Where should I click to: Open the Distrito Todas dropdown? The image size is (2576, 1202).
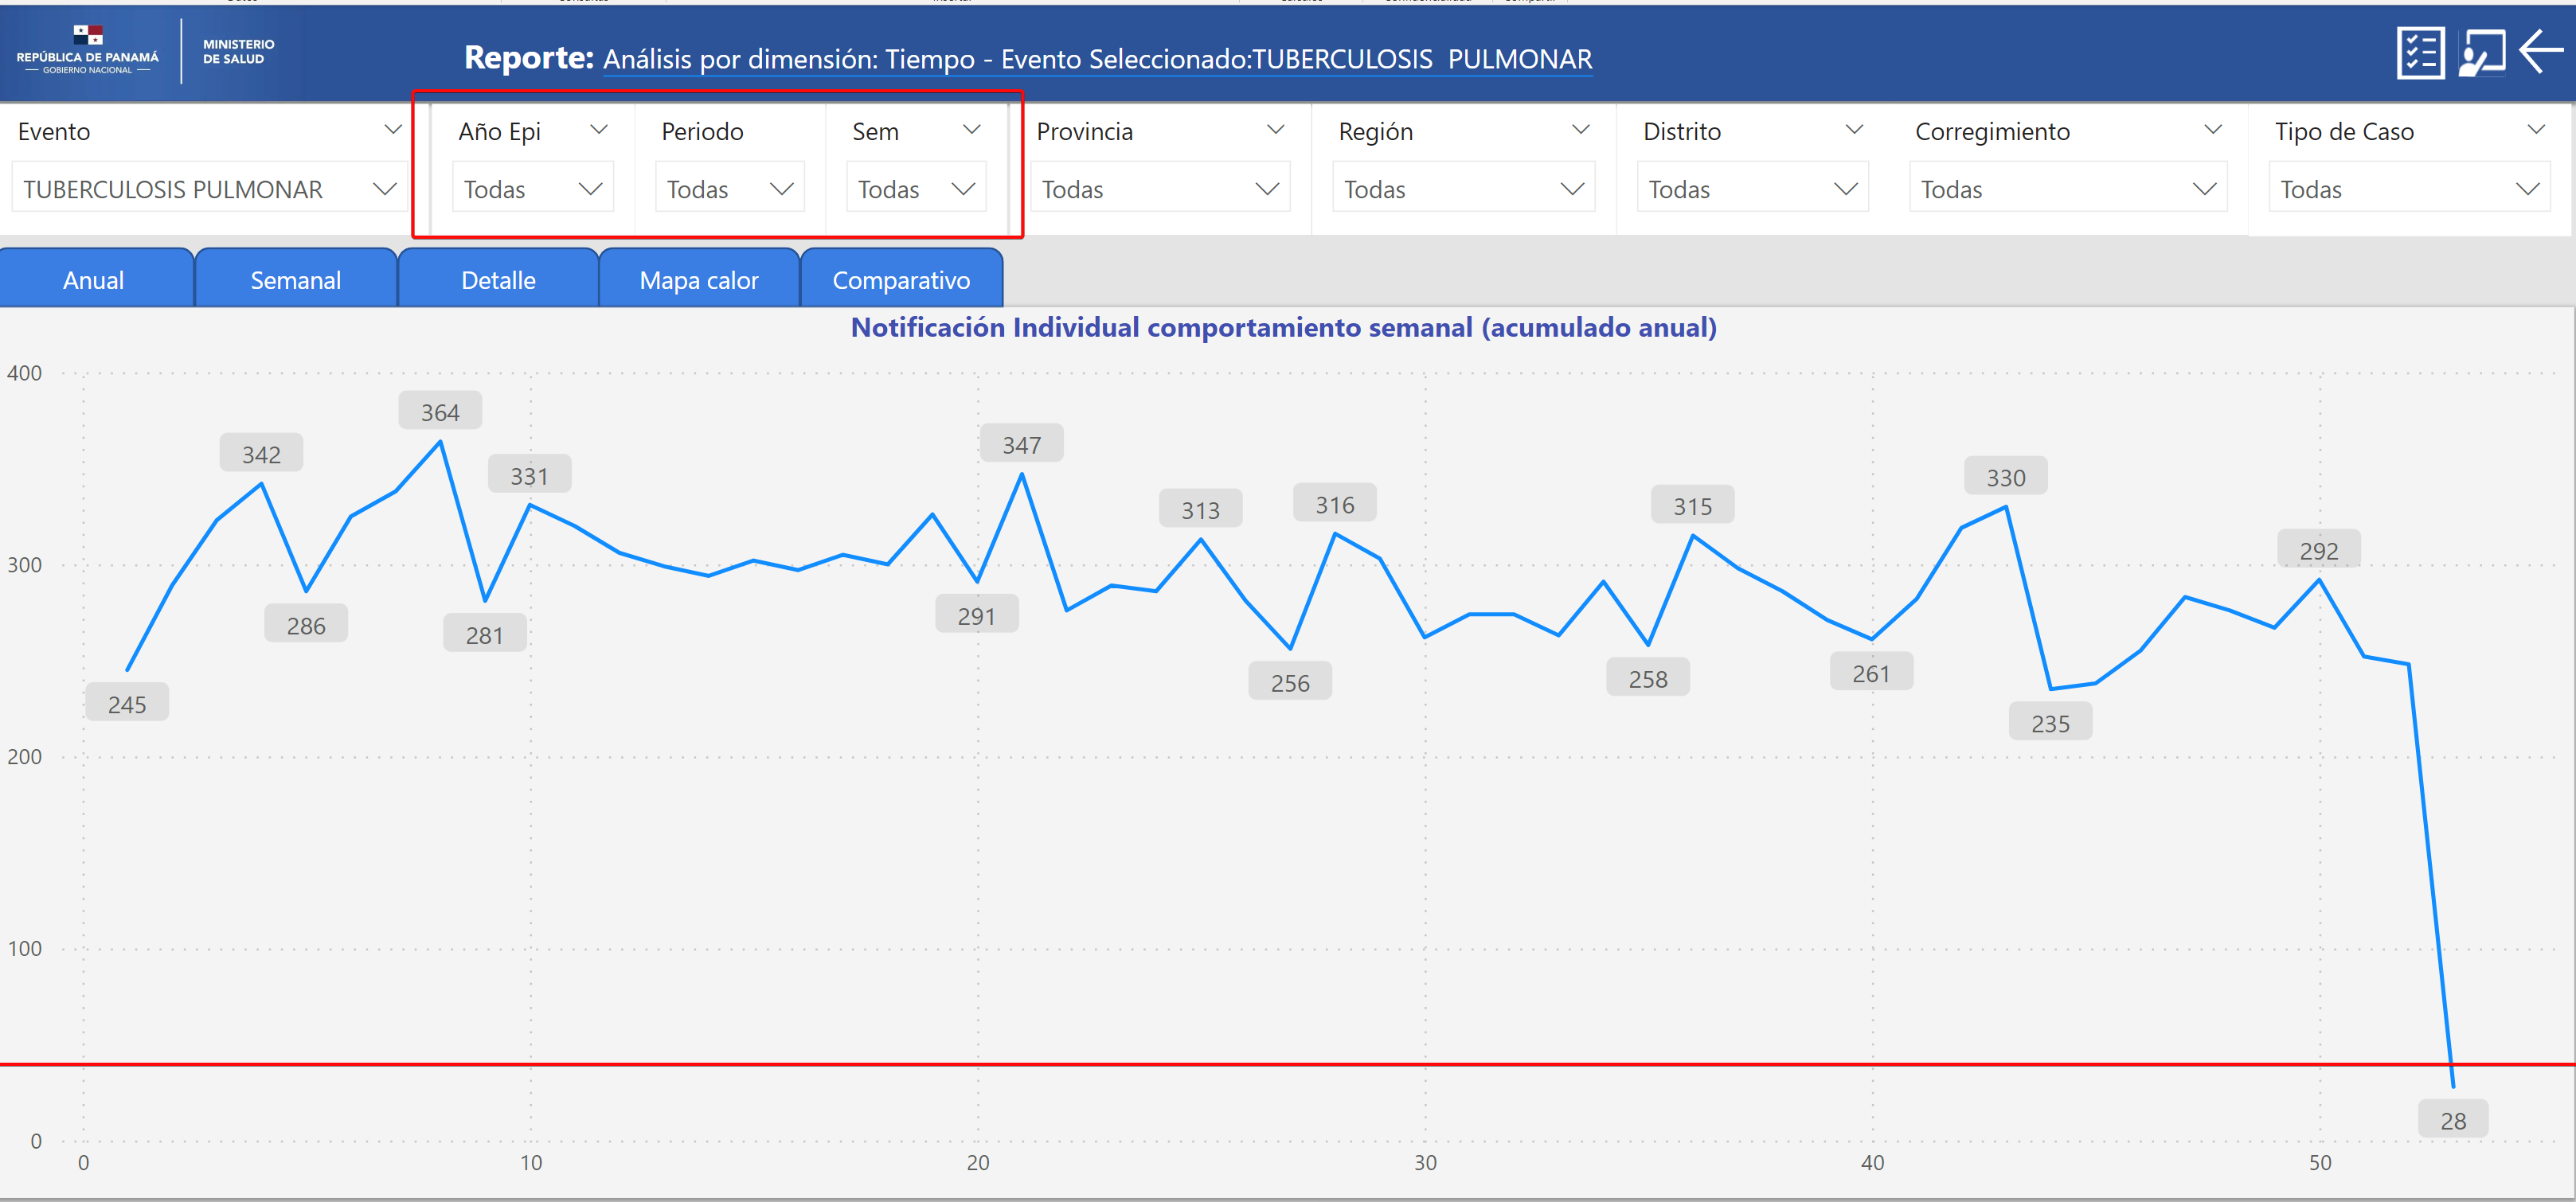[x=1752, y=189]
